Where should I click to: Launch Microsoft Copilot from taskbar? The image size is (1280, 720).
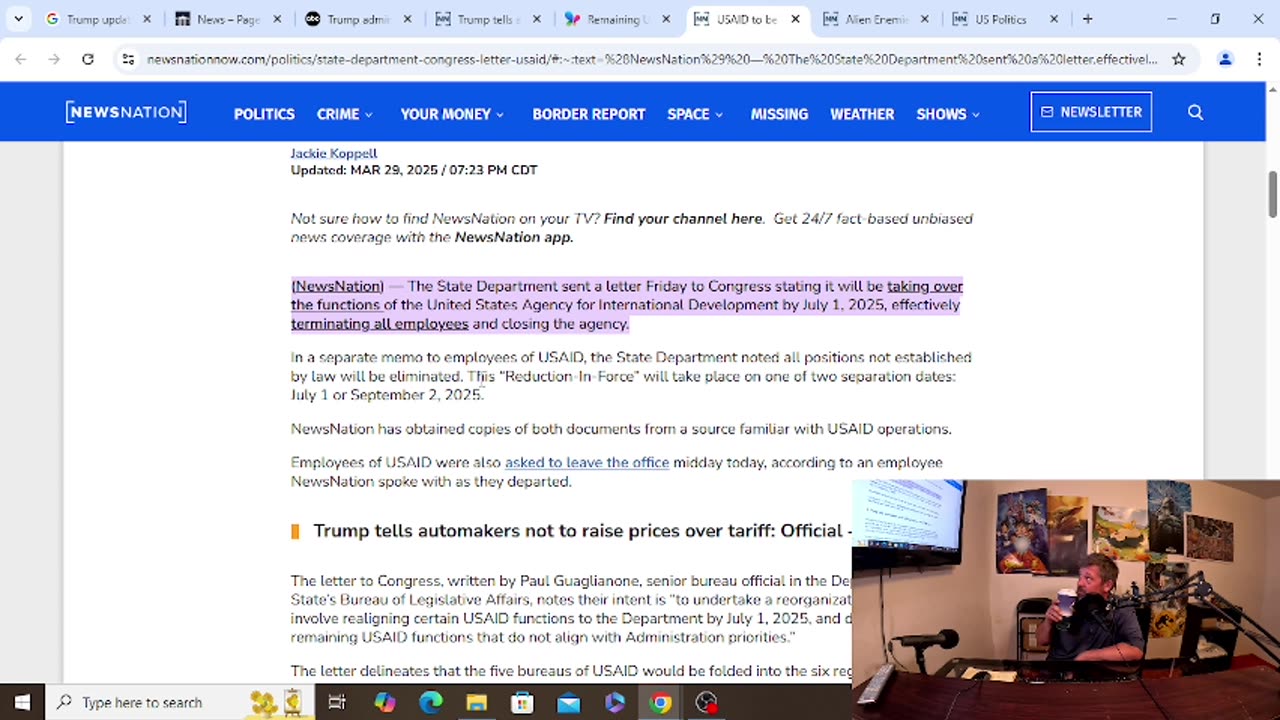pyautogui.click(x=385, y=702)
